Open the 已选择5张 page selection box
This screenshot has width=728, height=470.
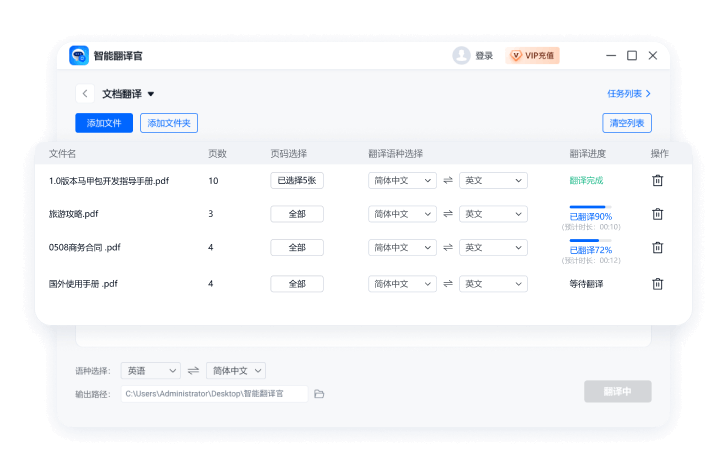pyautogui.click(x=297, y=181)
